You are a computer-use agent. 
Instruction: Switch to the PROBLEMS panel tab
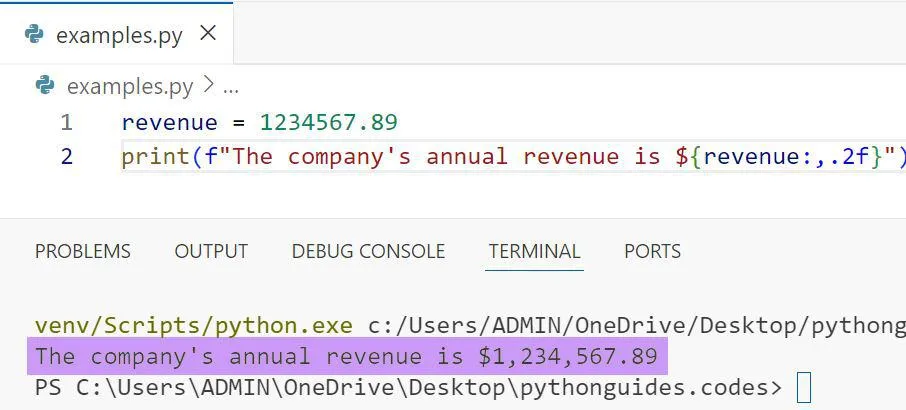click(83, 251)
